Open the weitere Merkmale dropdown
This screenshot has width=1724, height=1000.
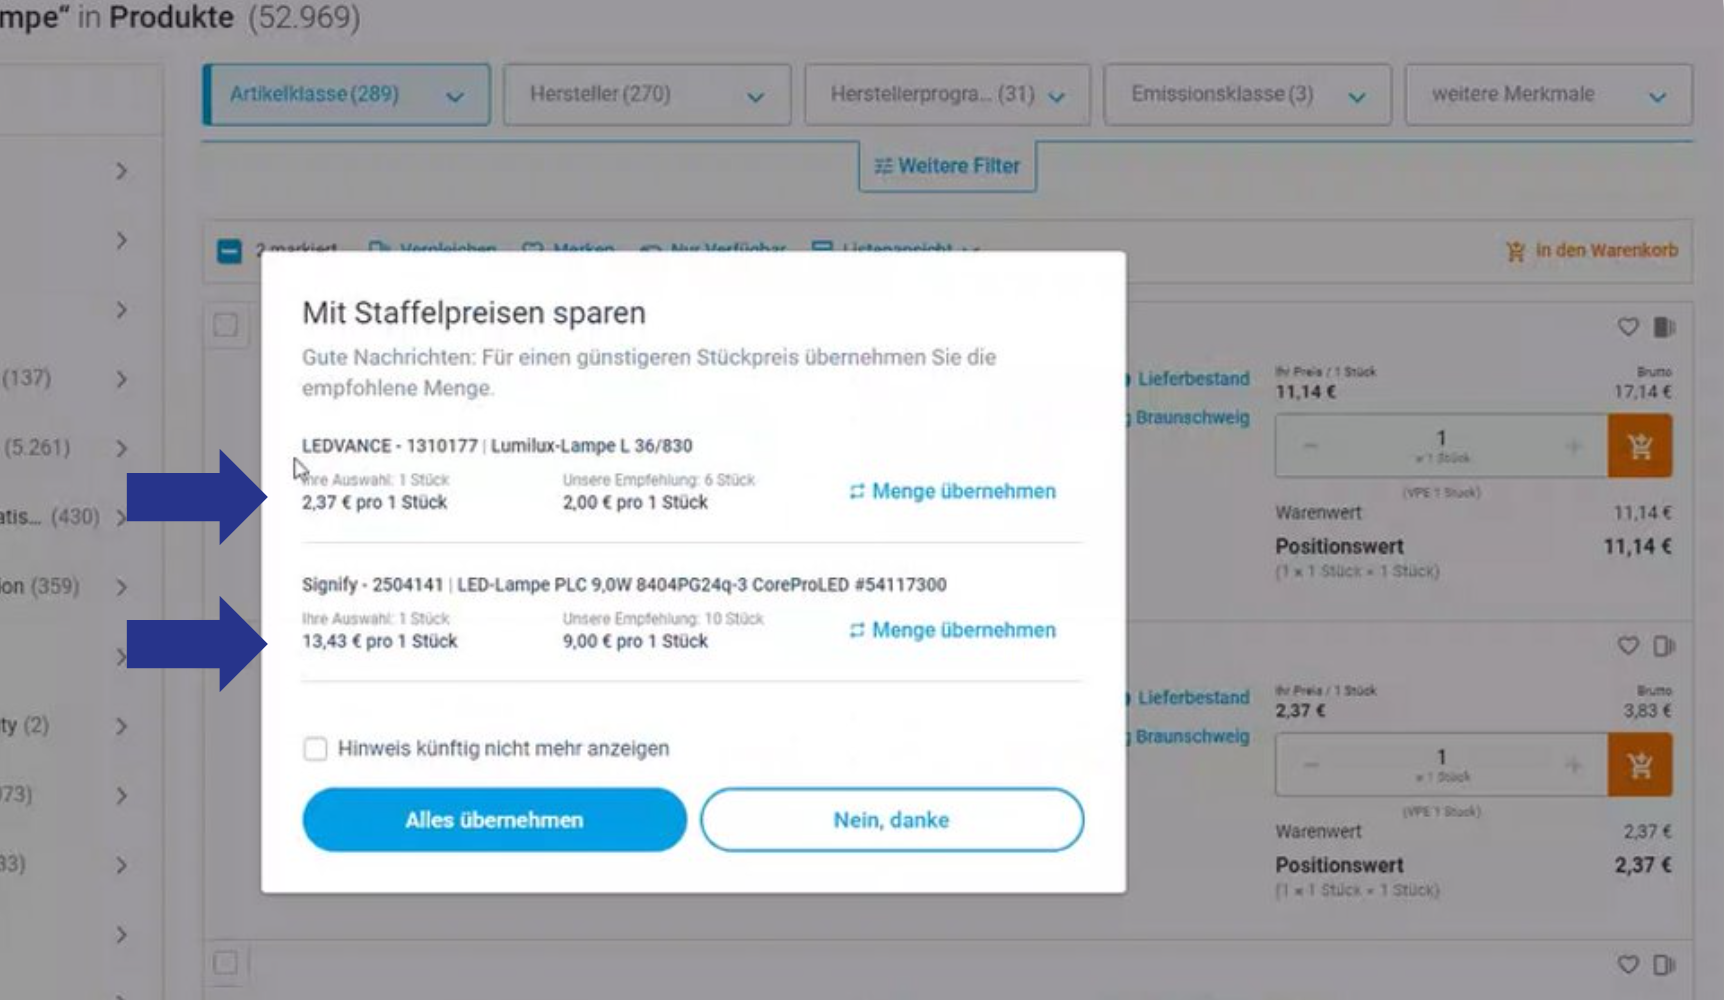(1548, 94)
